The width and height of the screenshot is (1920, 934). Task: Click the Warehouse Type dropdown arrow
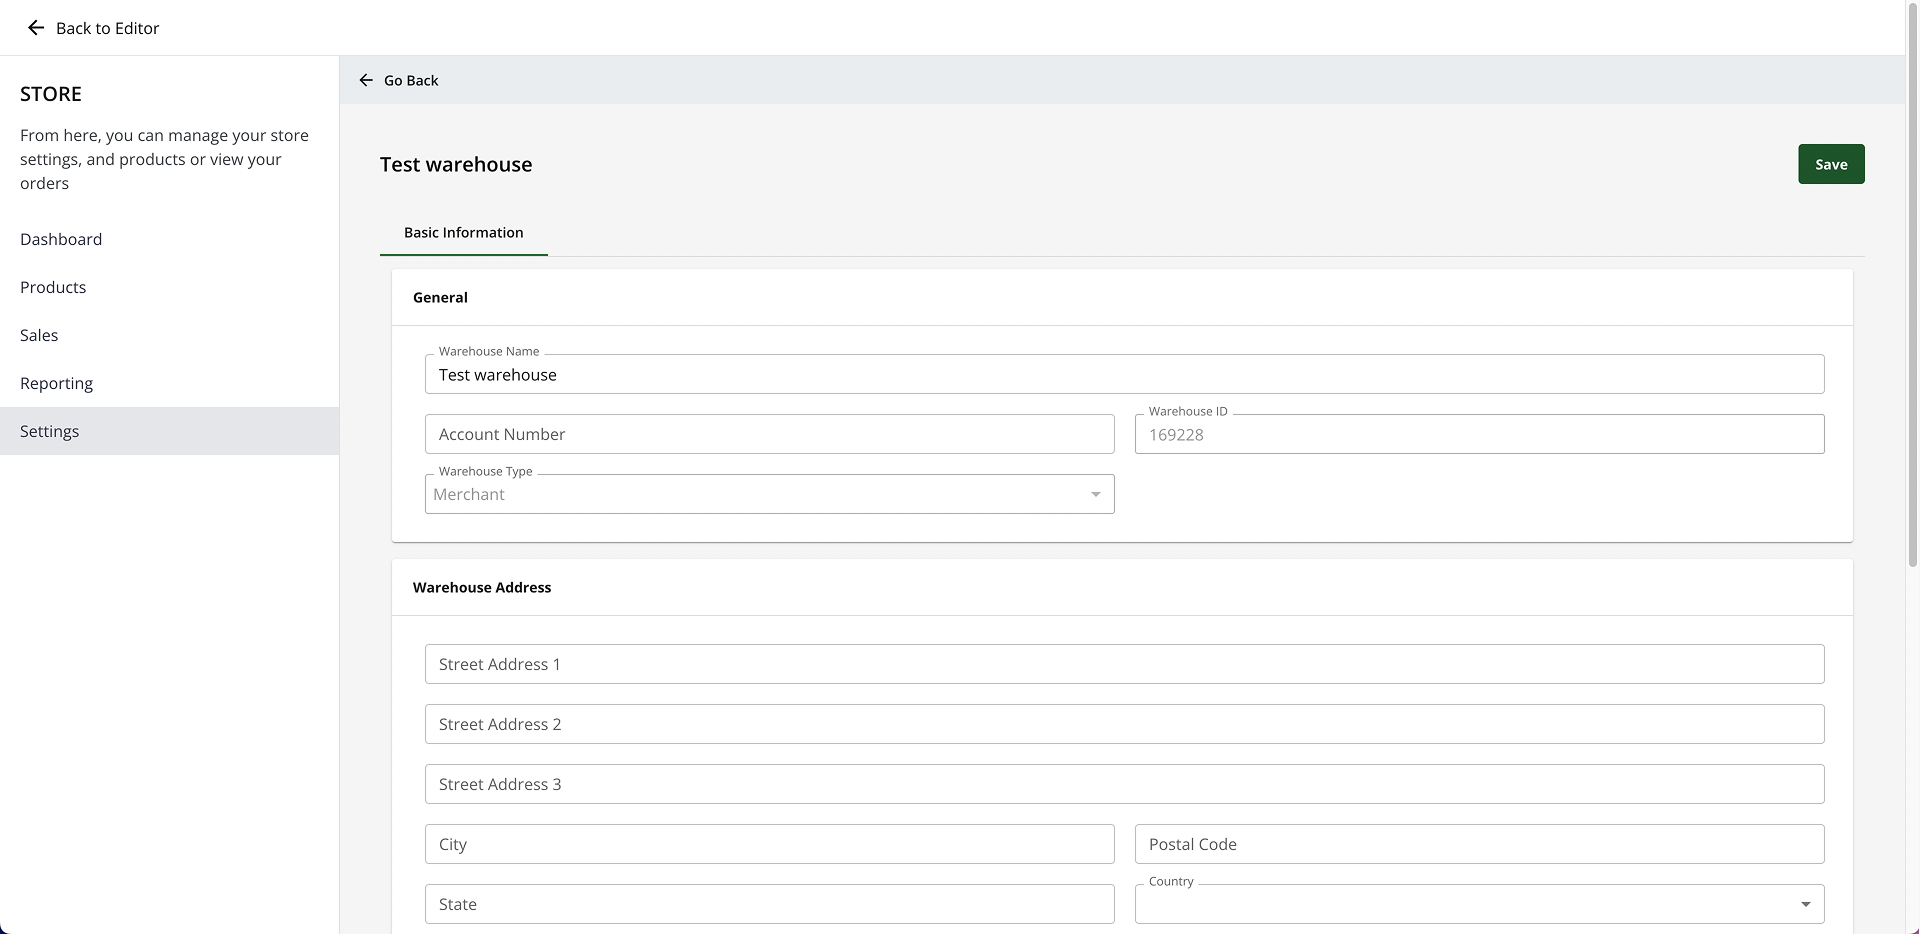(x=1096, y=494)
